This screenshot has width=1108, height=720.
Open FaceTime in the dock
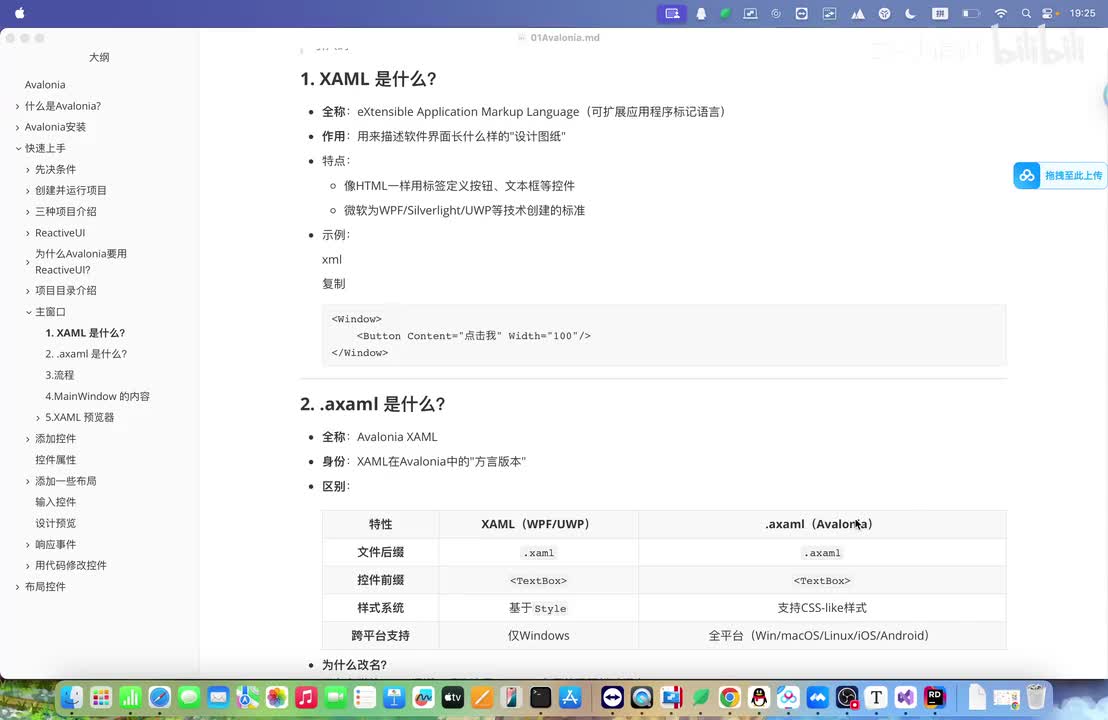tap(335, 698)
